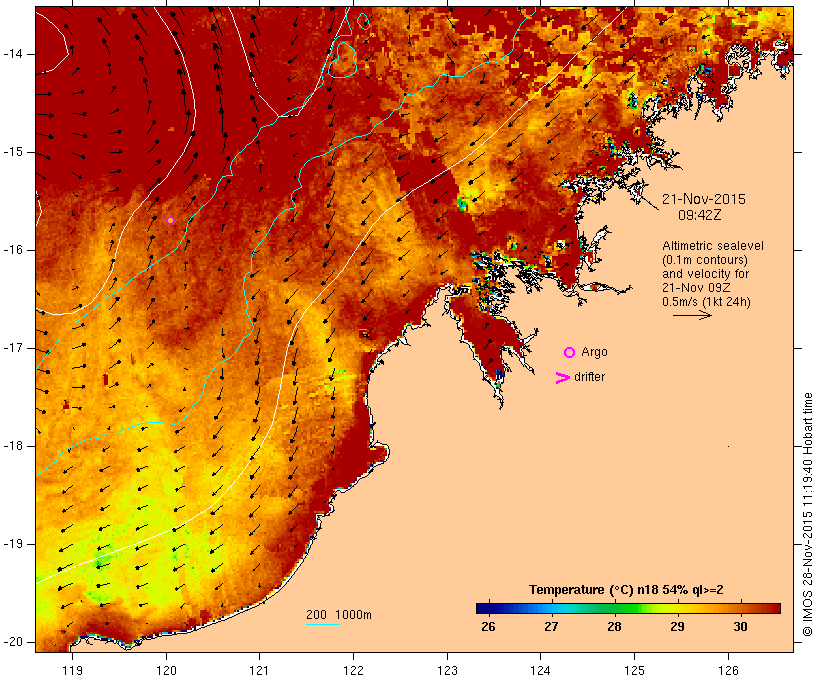820x680 pixels.
Task: Click the Temperature (°C) colorbar title
Action: click(626, 590)
